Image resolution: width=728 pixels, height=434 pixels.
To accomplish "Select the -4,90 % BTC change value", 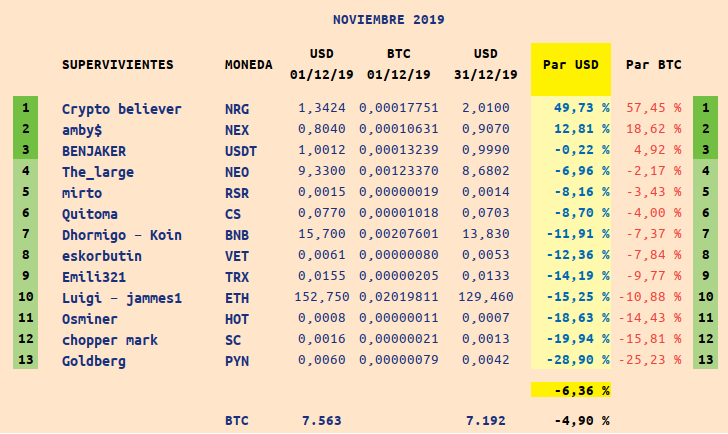I will coord(581,421).
